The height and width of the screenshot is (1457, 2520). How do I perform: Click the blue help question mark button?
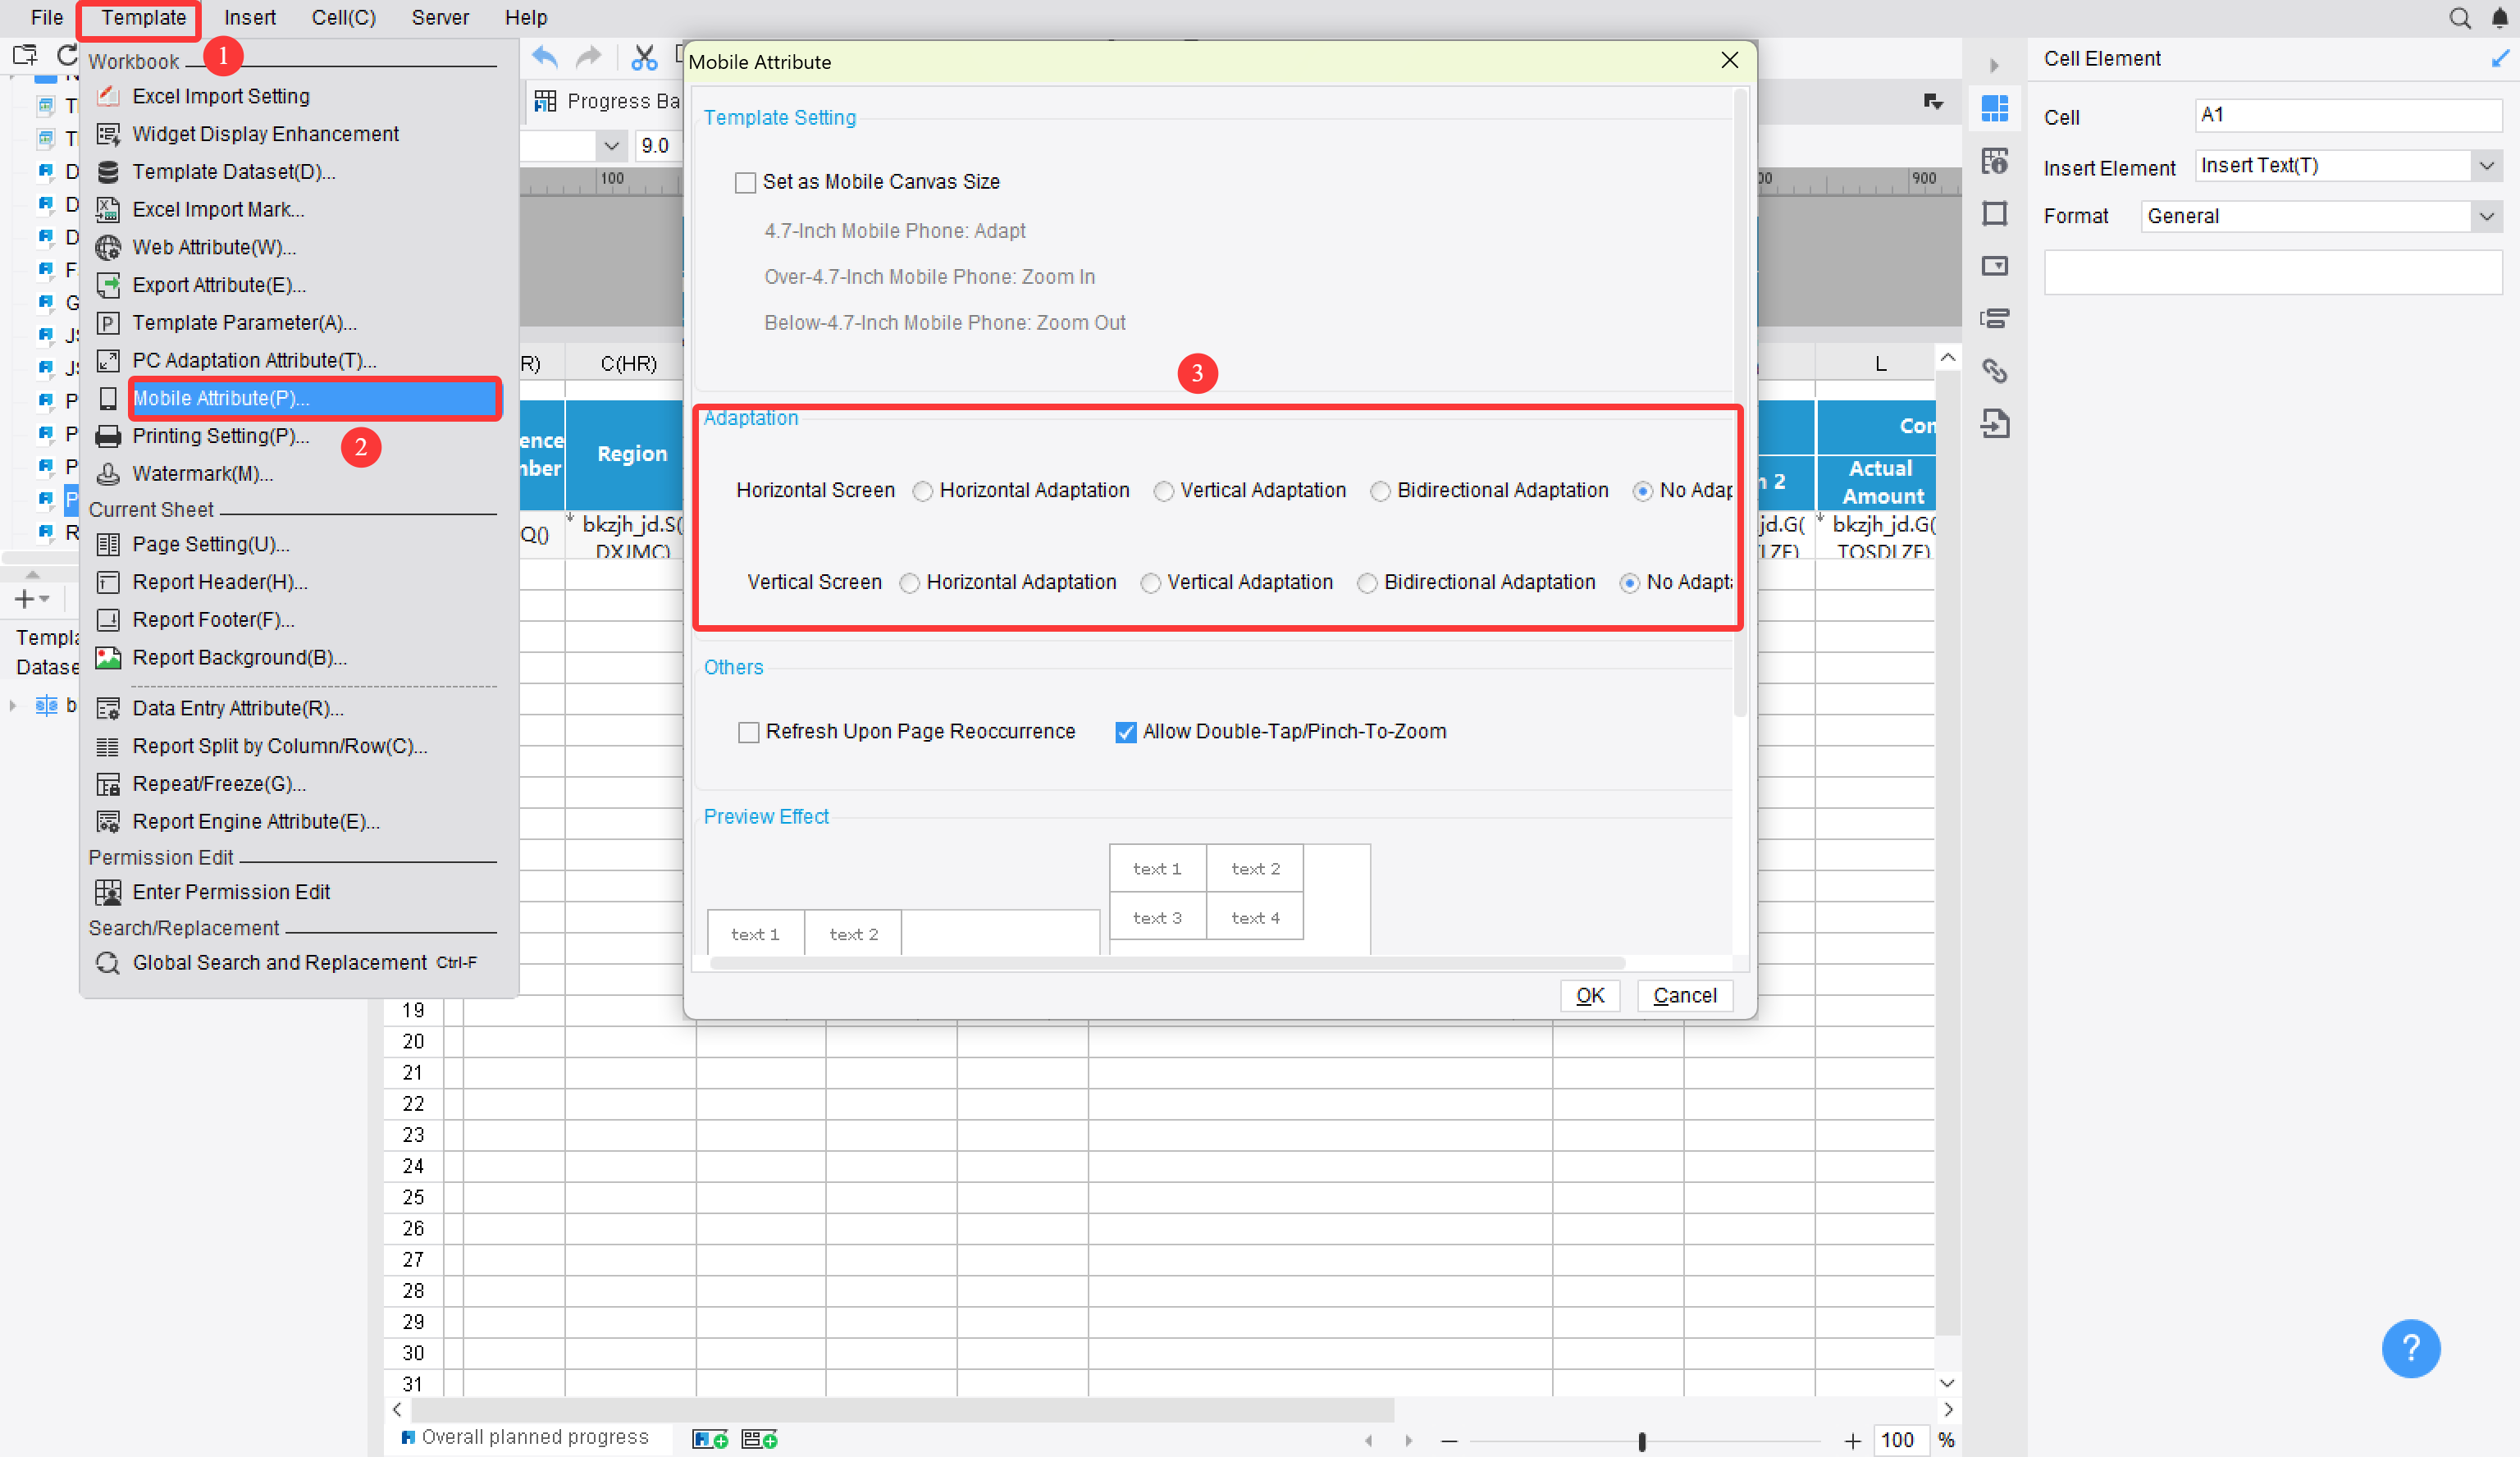[x=2410, y=1348]
